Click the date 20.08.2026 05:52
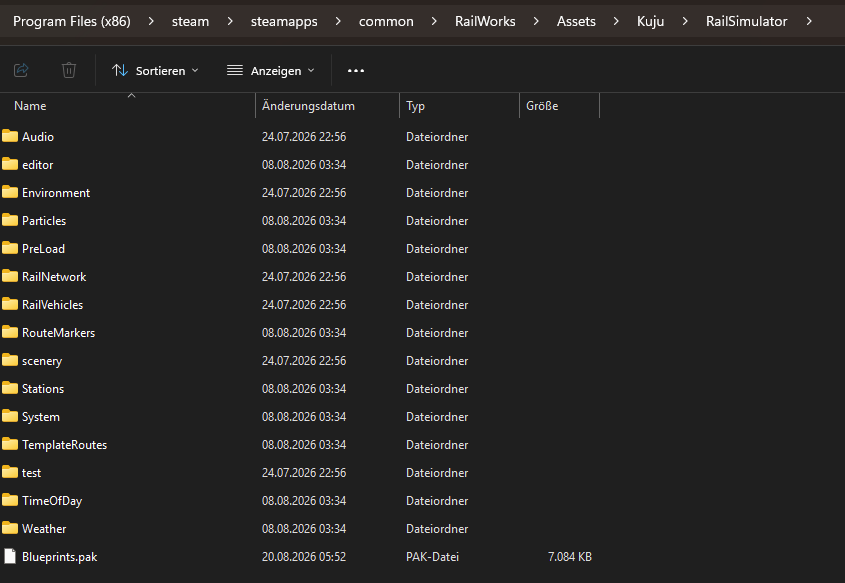 point(304,557)
